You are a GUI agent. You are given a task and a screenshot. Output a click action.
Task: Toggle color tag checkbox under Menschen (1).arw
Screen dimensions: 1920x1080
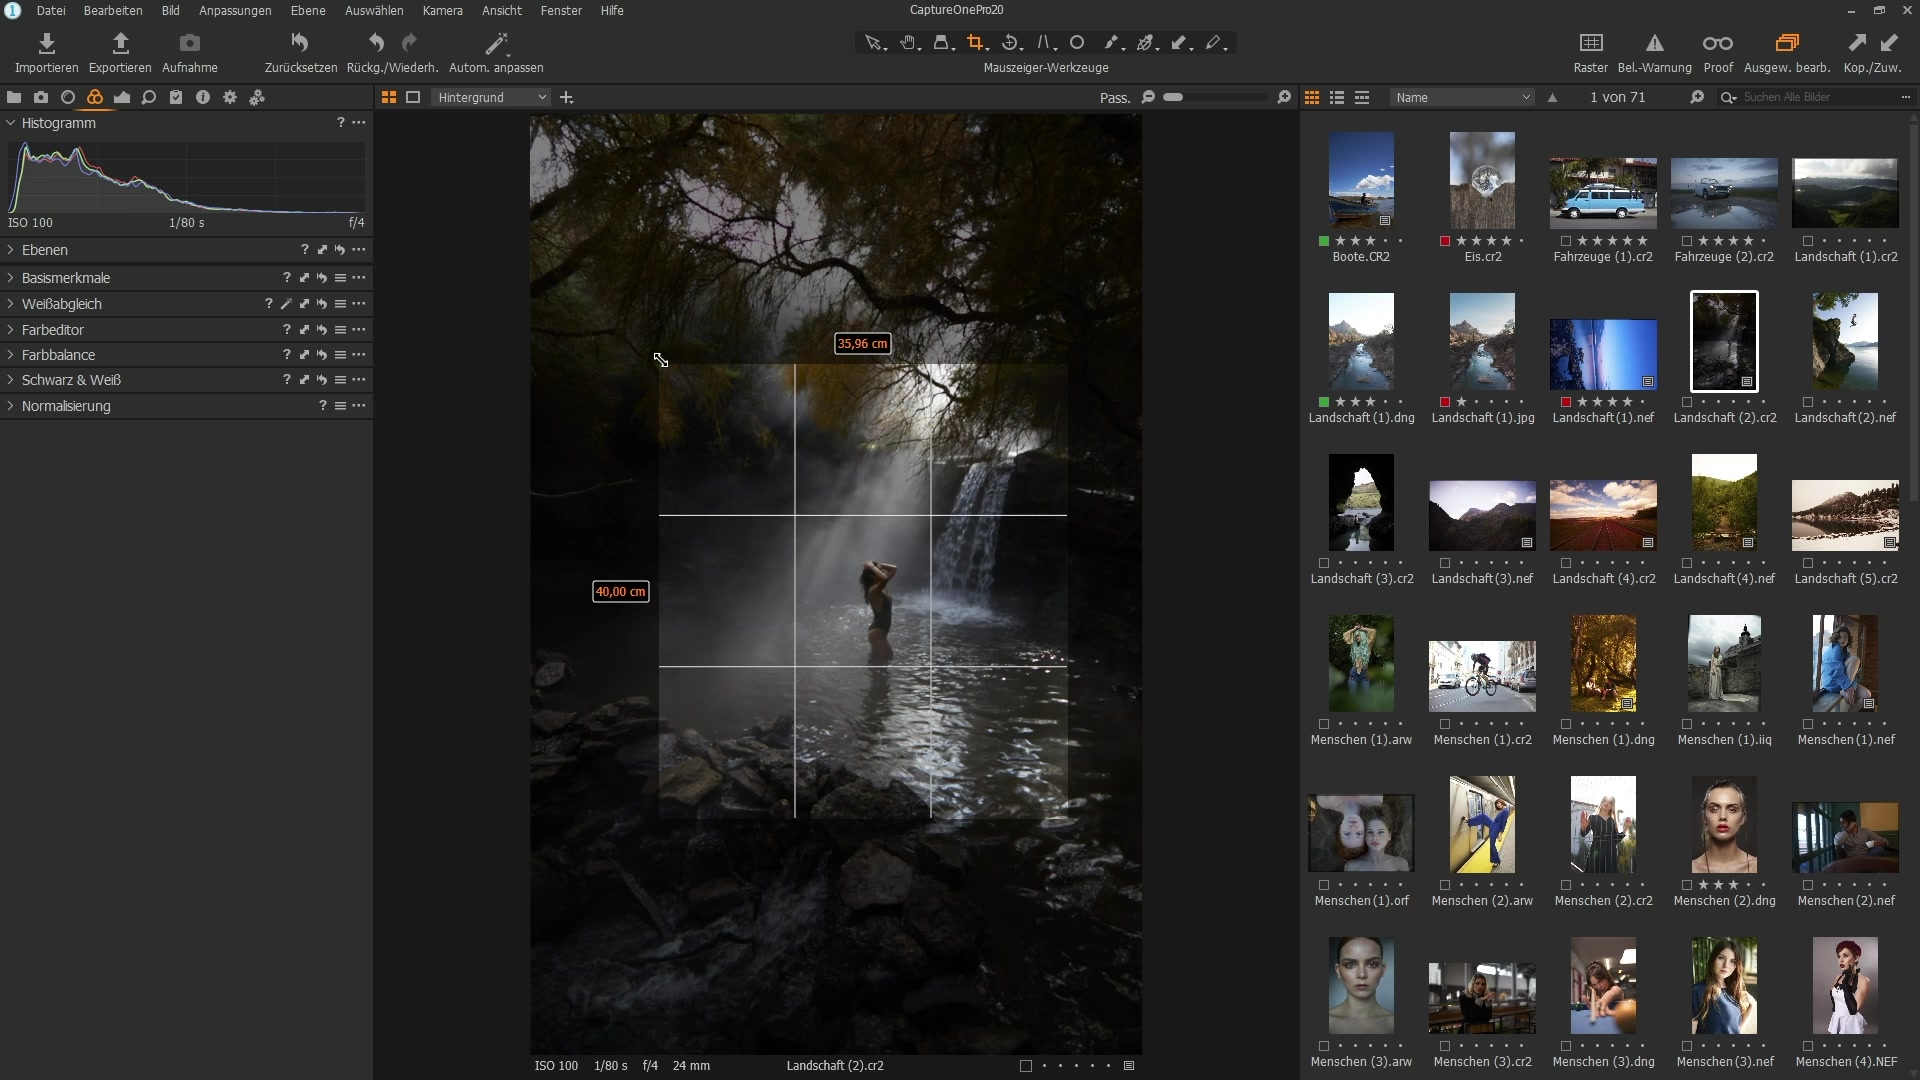tap(1324, 724)
